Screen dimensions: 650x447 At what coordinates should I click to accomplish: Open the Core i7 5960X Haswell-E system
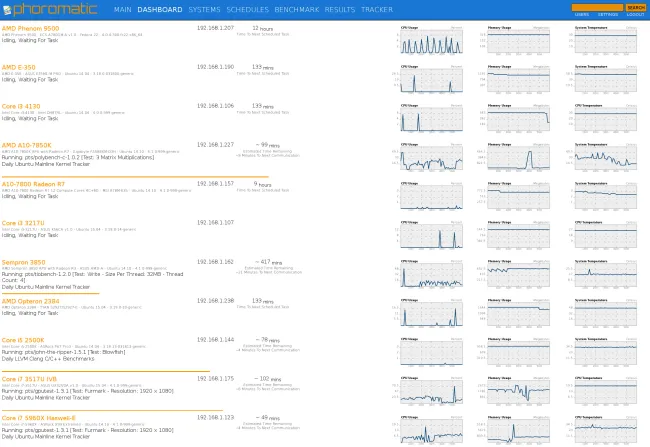tap(39, 418)
